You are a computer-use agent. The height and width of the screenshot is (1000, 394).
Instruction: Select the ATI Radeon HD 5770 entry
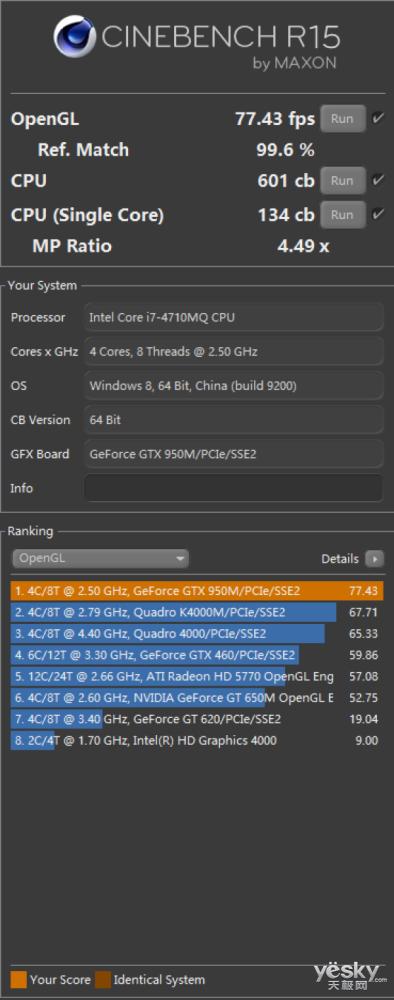(197, 676)
